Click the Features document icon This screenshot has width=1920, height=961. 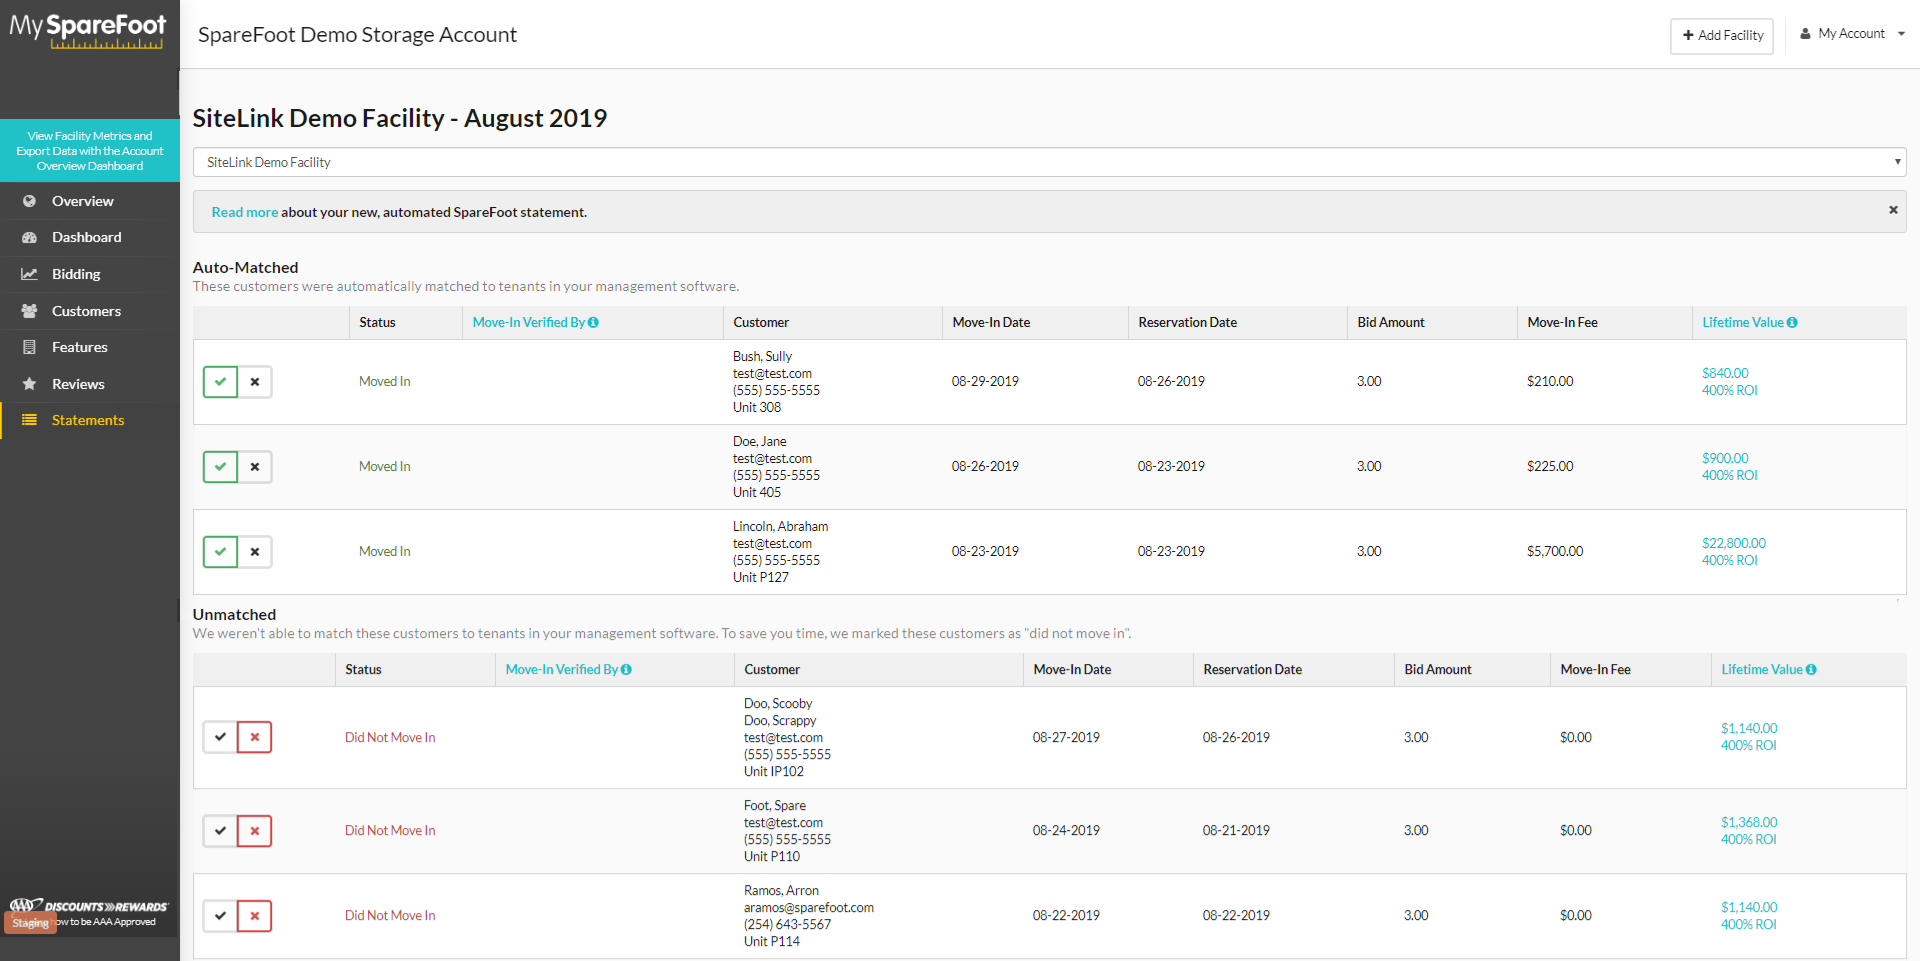tap(29, 347)
